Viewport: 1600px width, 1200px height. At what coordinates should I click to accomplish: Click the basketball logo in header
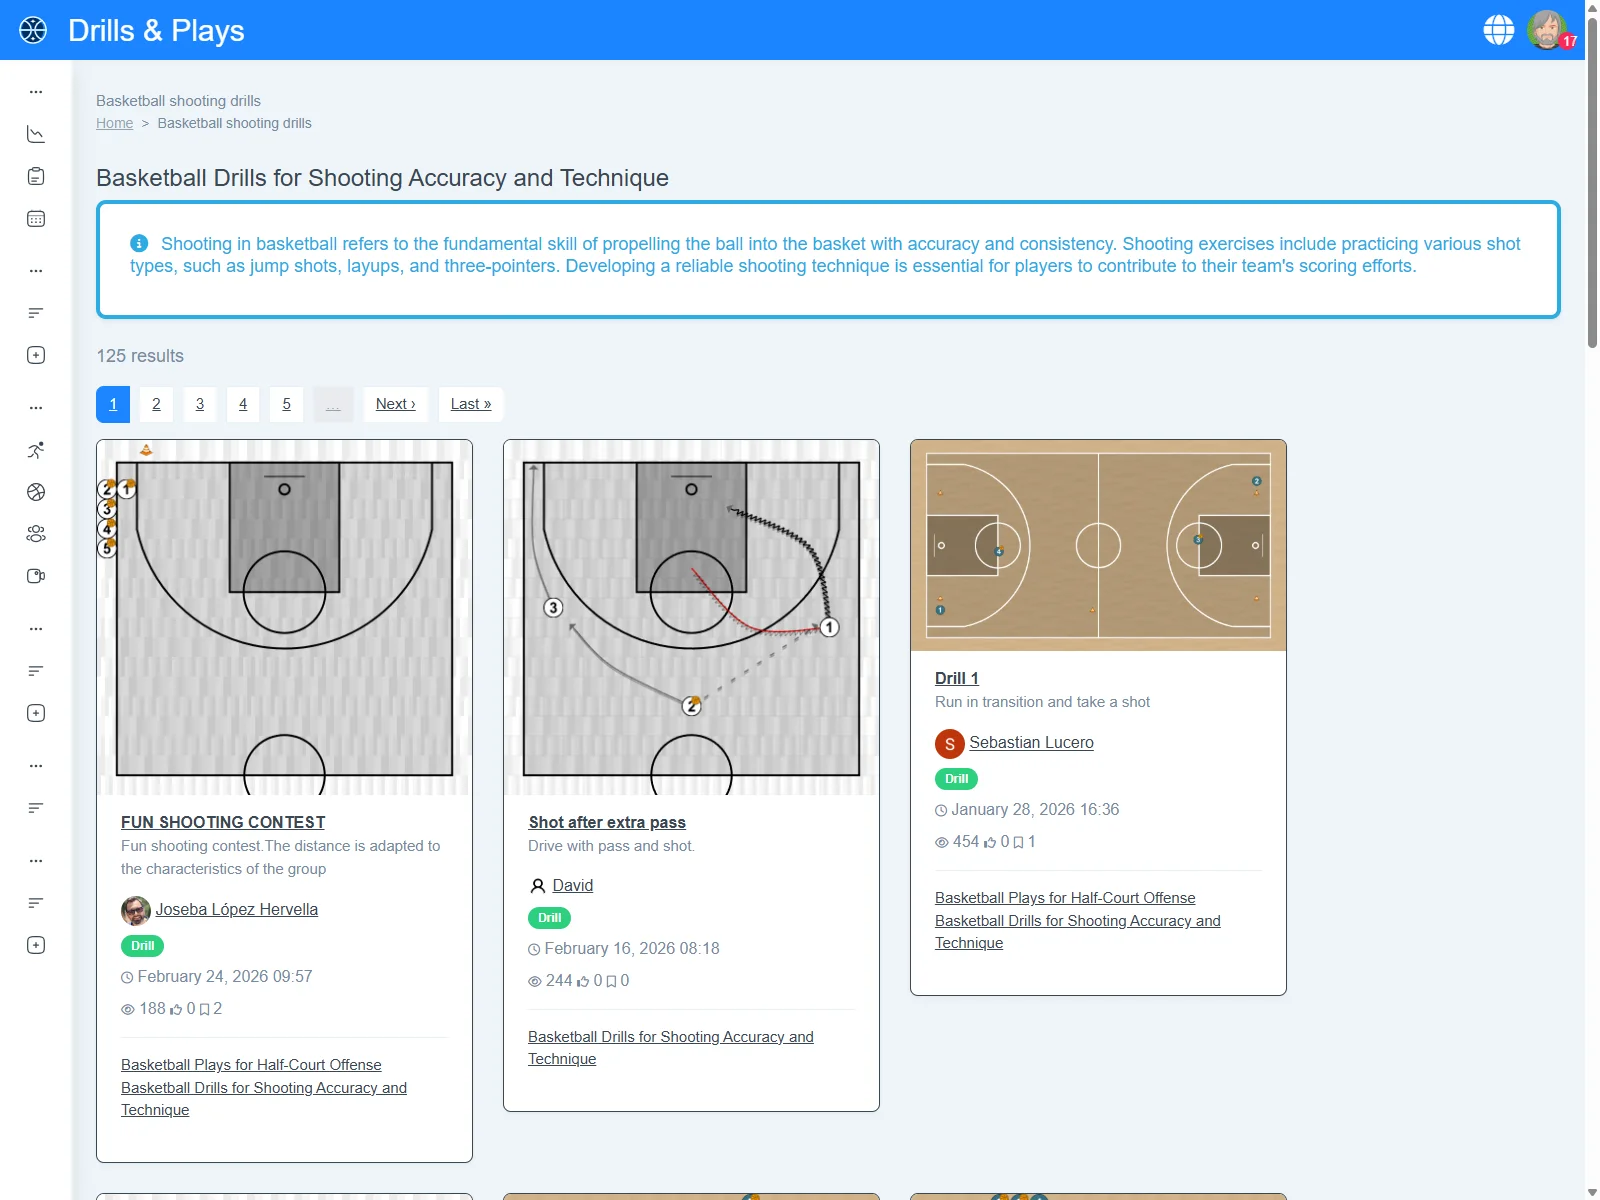[33, 30]
